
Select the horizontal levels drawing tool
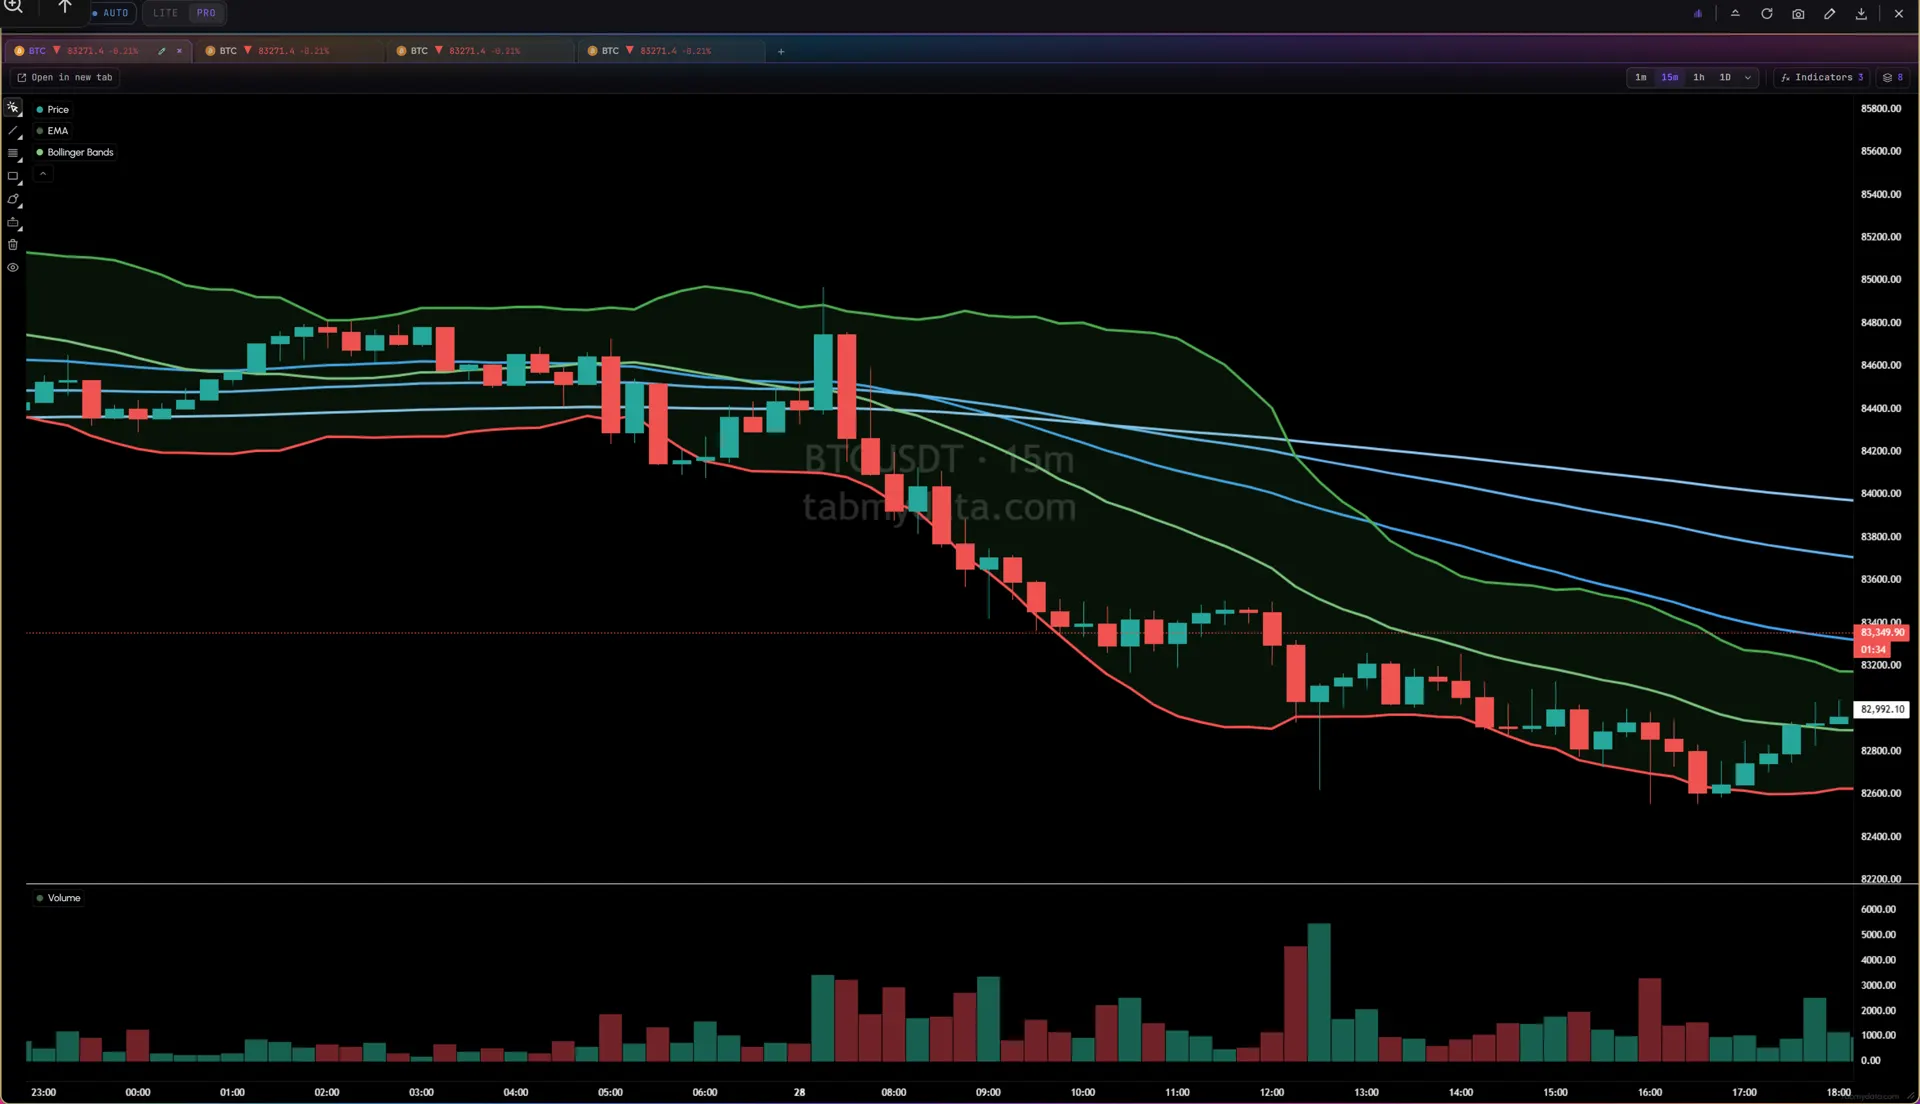(x=13, y=154)
